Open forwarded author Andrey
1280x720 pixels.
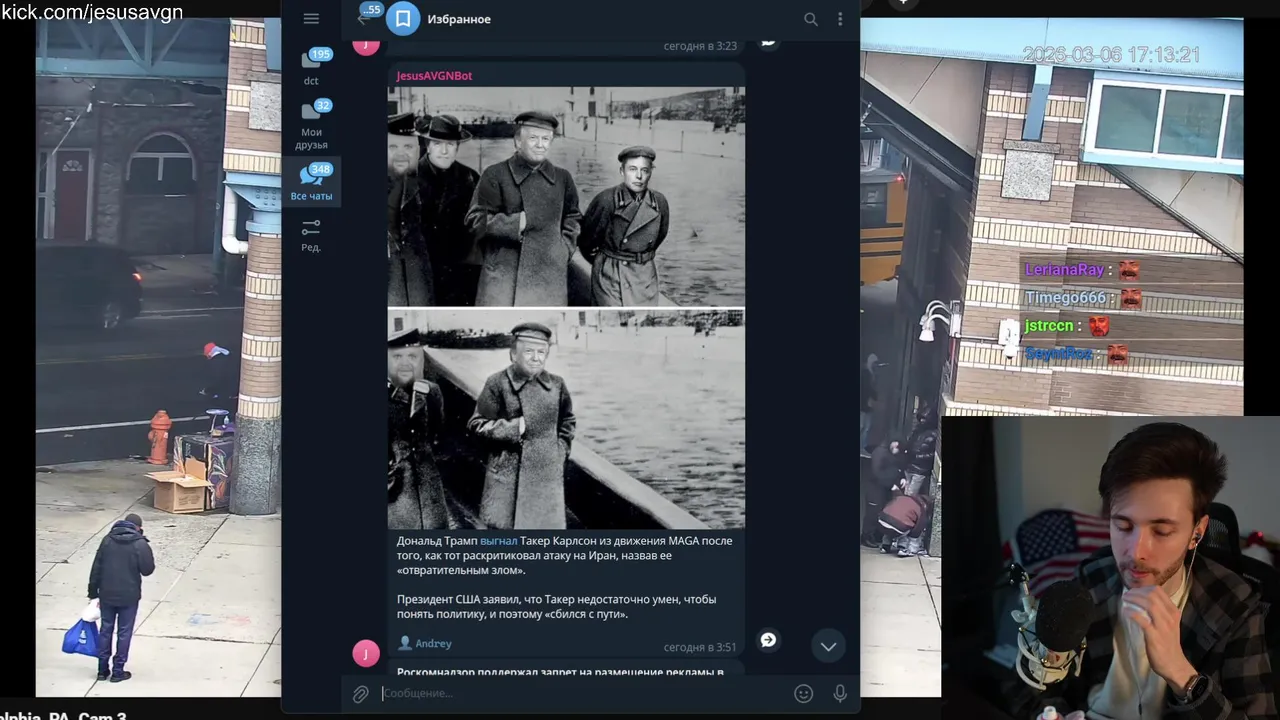425,644
